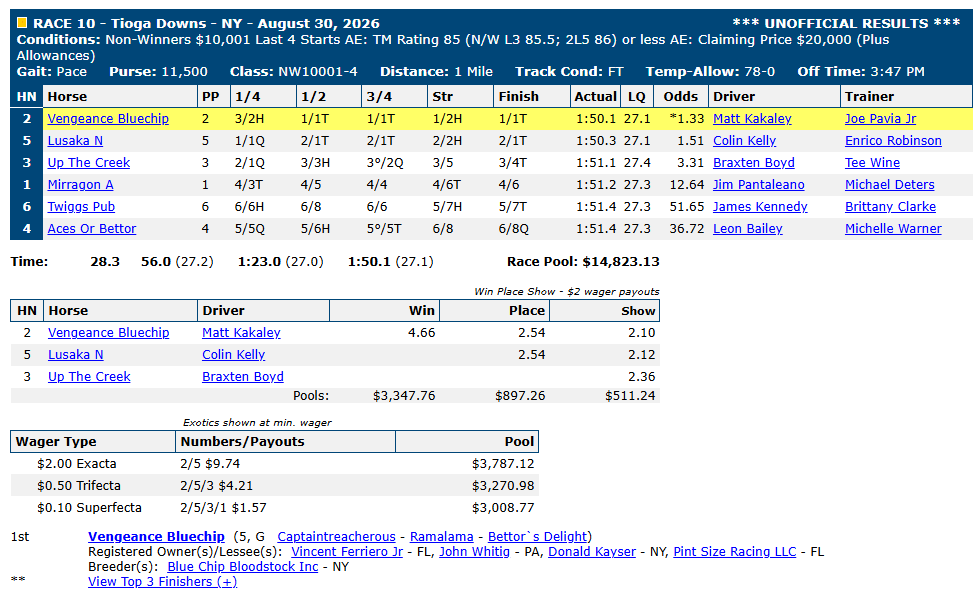
Task: Open driver Jim Pantaleano link
Action: (759, 185)
